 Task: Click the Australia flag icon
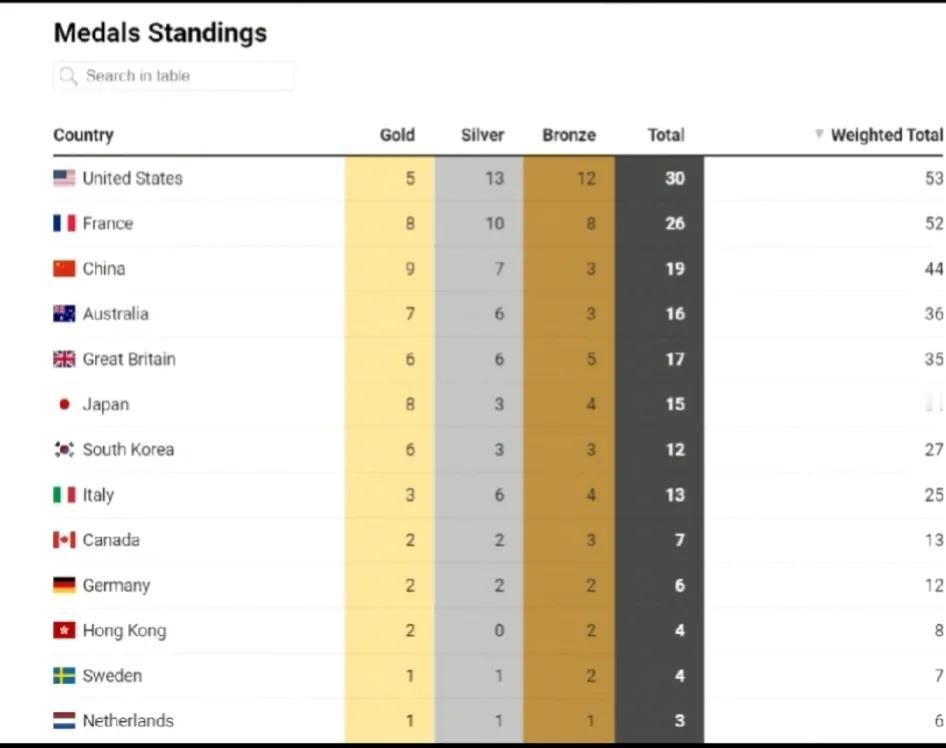64,314
